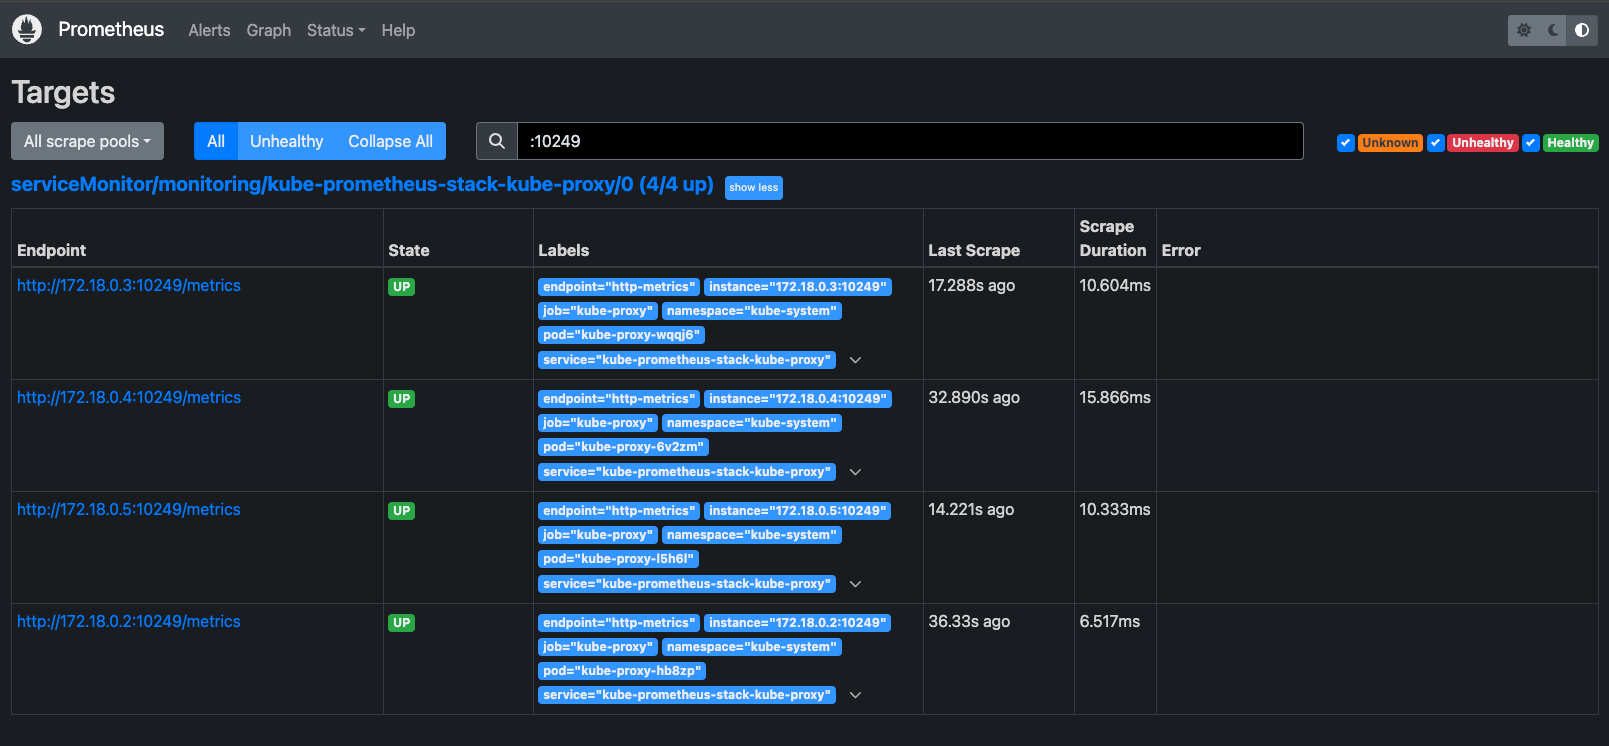Click endpoint="http-metrics" label in 172.18.0.3 row
The width and height of the screenshot is (1609, 746).
pos(619,287)
